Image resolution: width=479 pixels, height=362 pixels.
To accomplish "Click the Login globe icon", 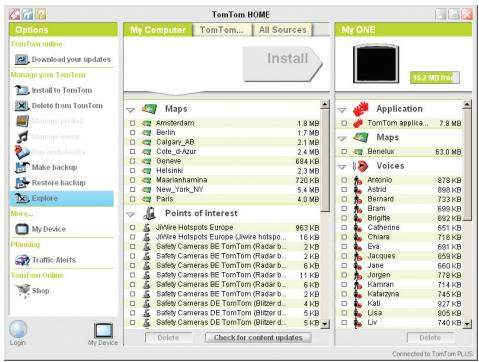I will pos(18,329).
